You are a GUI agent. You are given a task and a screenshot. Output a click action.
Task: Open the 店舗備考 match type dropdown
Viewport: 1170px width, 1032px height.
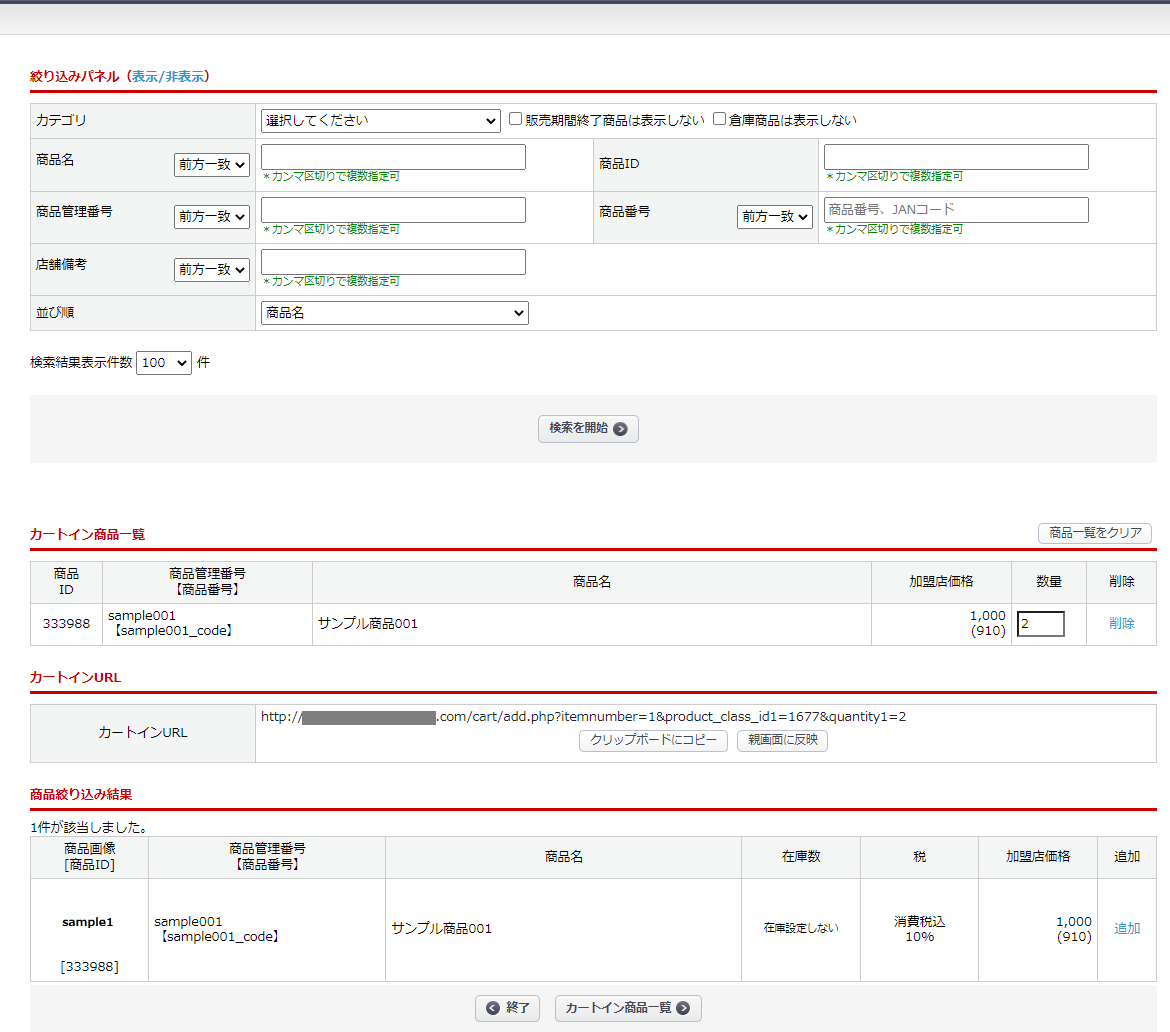click(212, 269)
